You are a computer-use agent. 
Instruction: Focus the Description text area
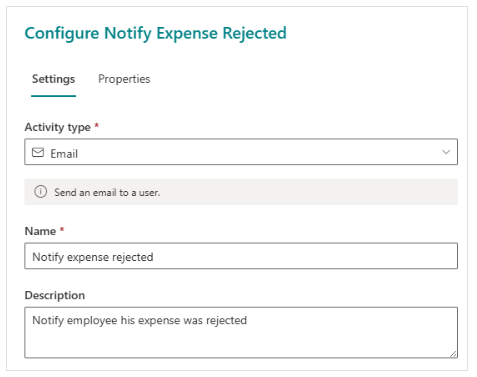(x=241, y=333)
